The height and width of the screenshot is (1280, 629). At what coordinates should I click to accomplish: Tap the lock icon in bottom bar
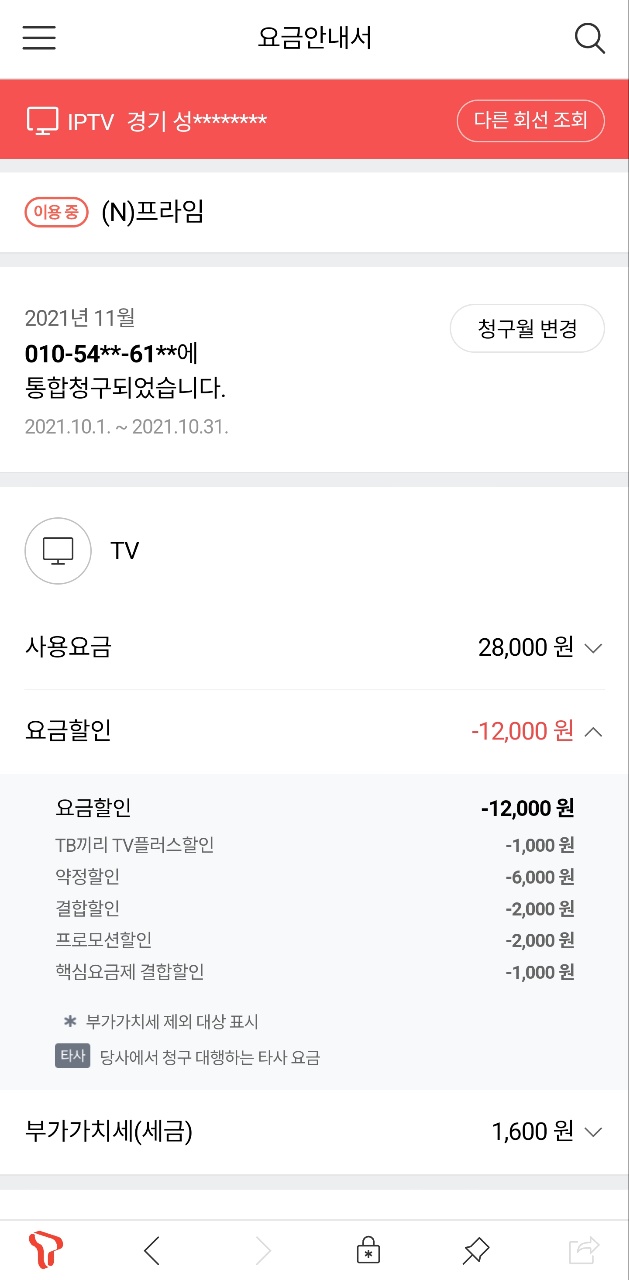point(369,1250)
